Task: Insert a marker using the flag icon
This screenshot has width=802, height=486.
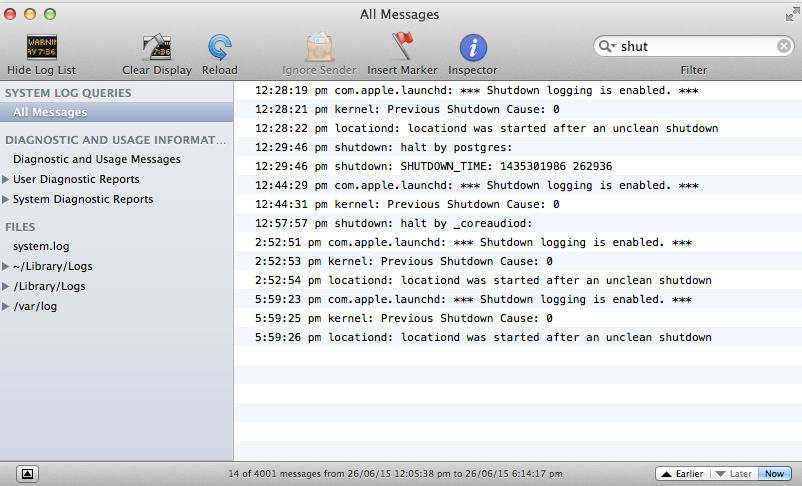Action: [402, 46]
